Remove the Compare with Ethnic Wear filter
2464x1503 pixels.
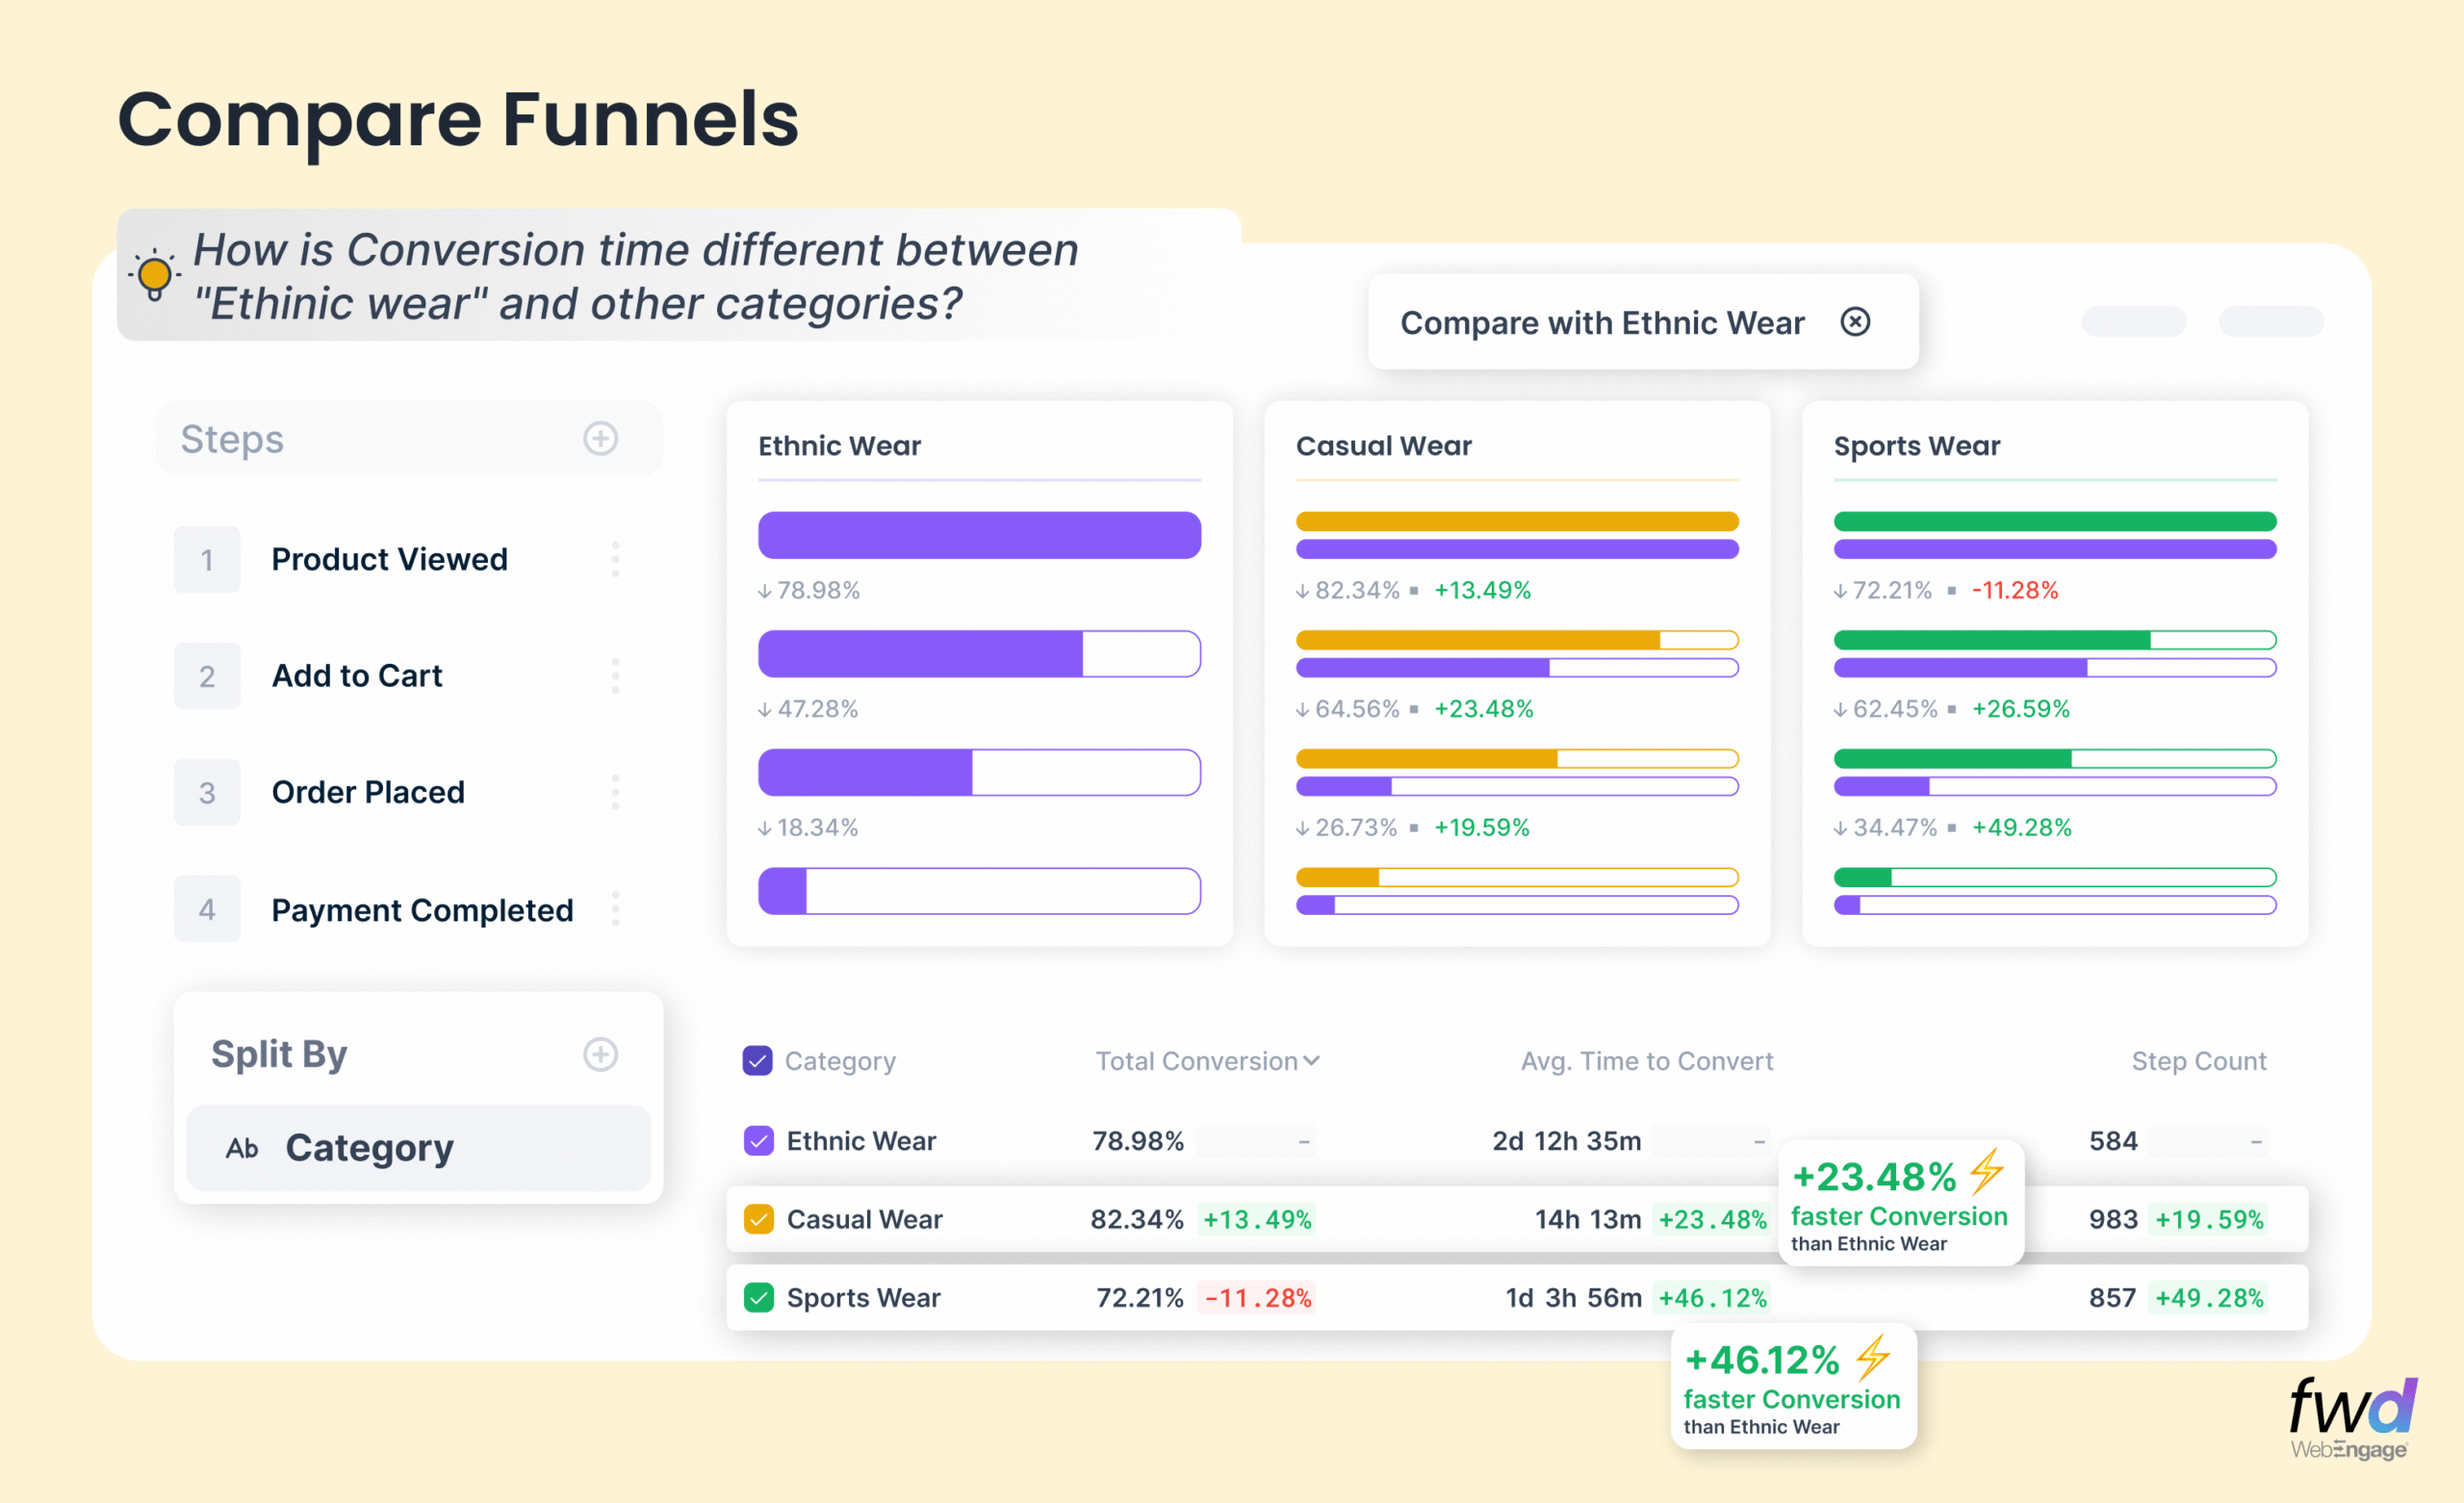1855,322
